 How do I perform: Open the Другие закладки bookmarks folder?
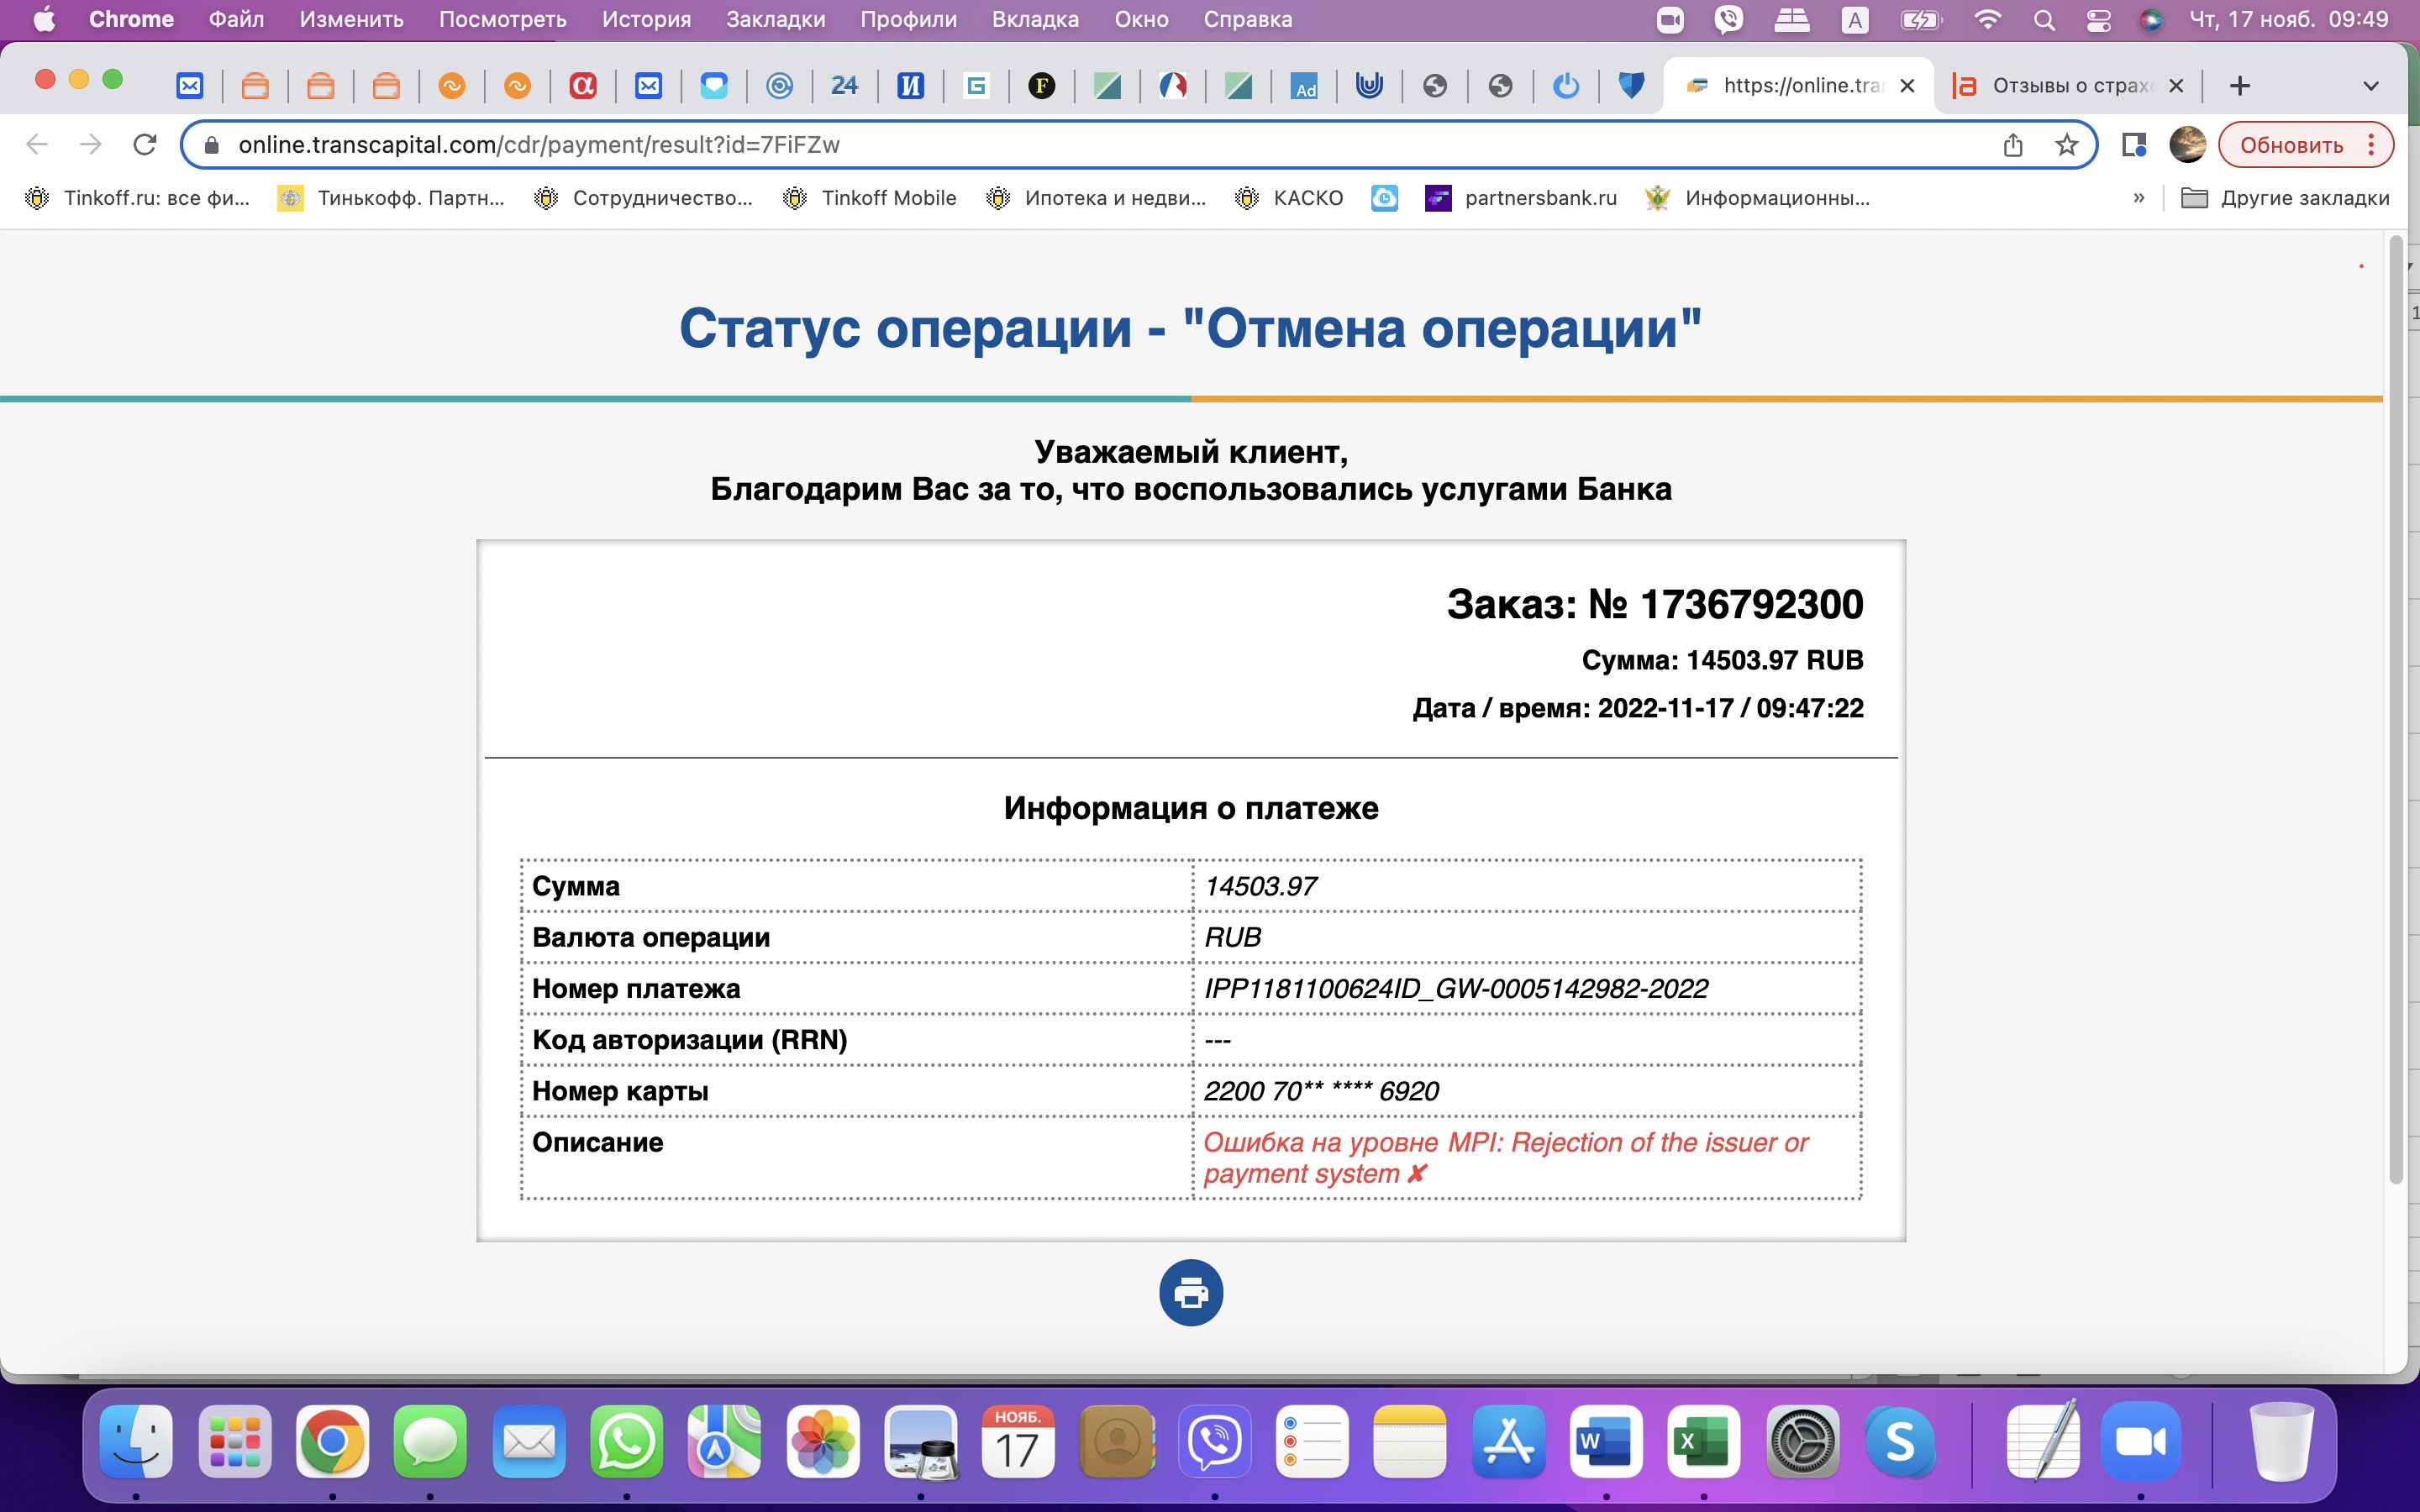[2285, 198]
